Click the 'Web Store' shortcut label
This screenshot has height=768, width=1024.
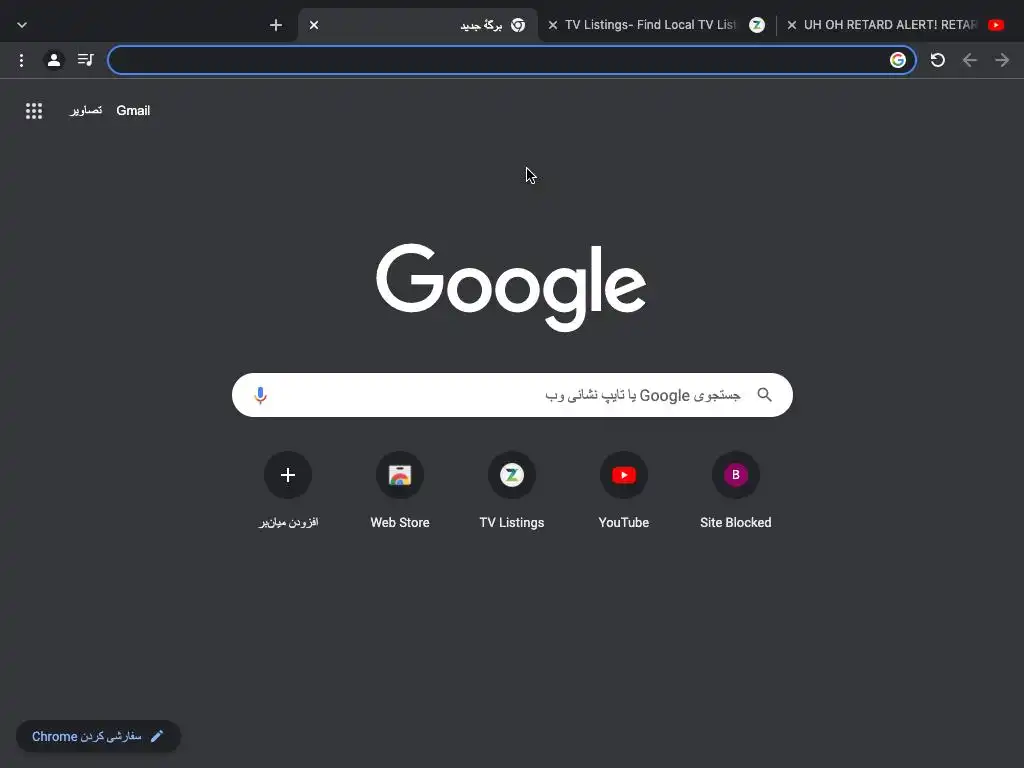point(400,522)
